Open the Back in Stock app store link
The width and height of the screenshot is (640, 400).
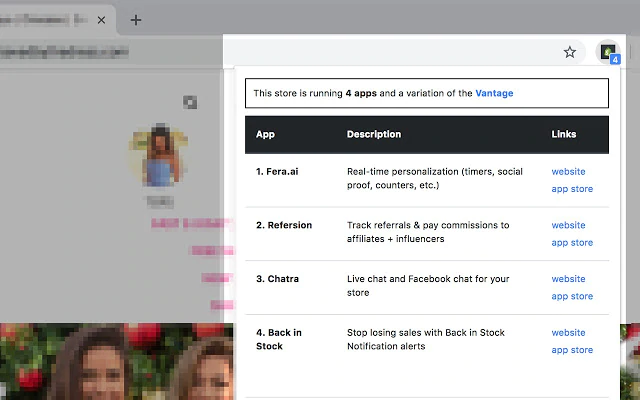[x=572, y=350]
